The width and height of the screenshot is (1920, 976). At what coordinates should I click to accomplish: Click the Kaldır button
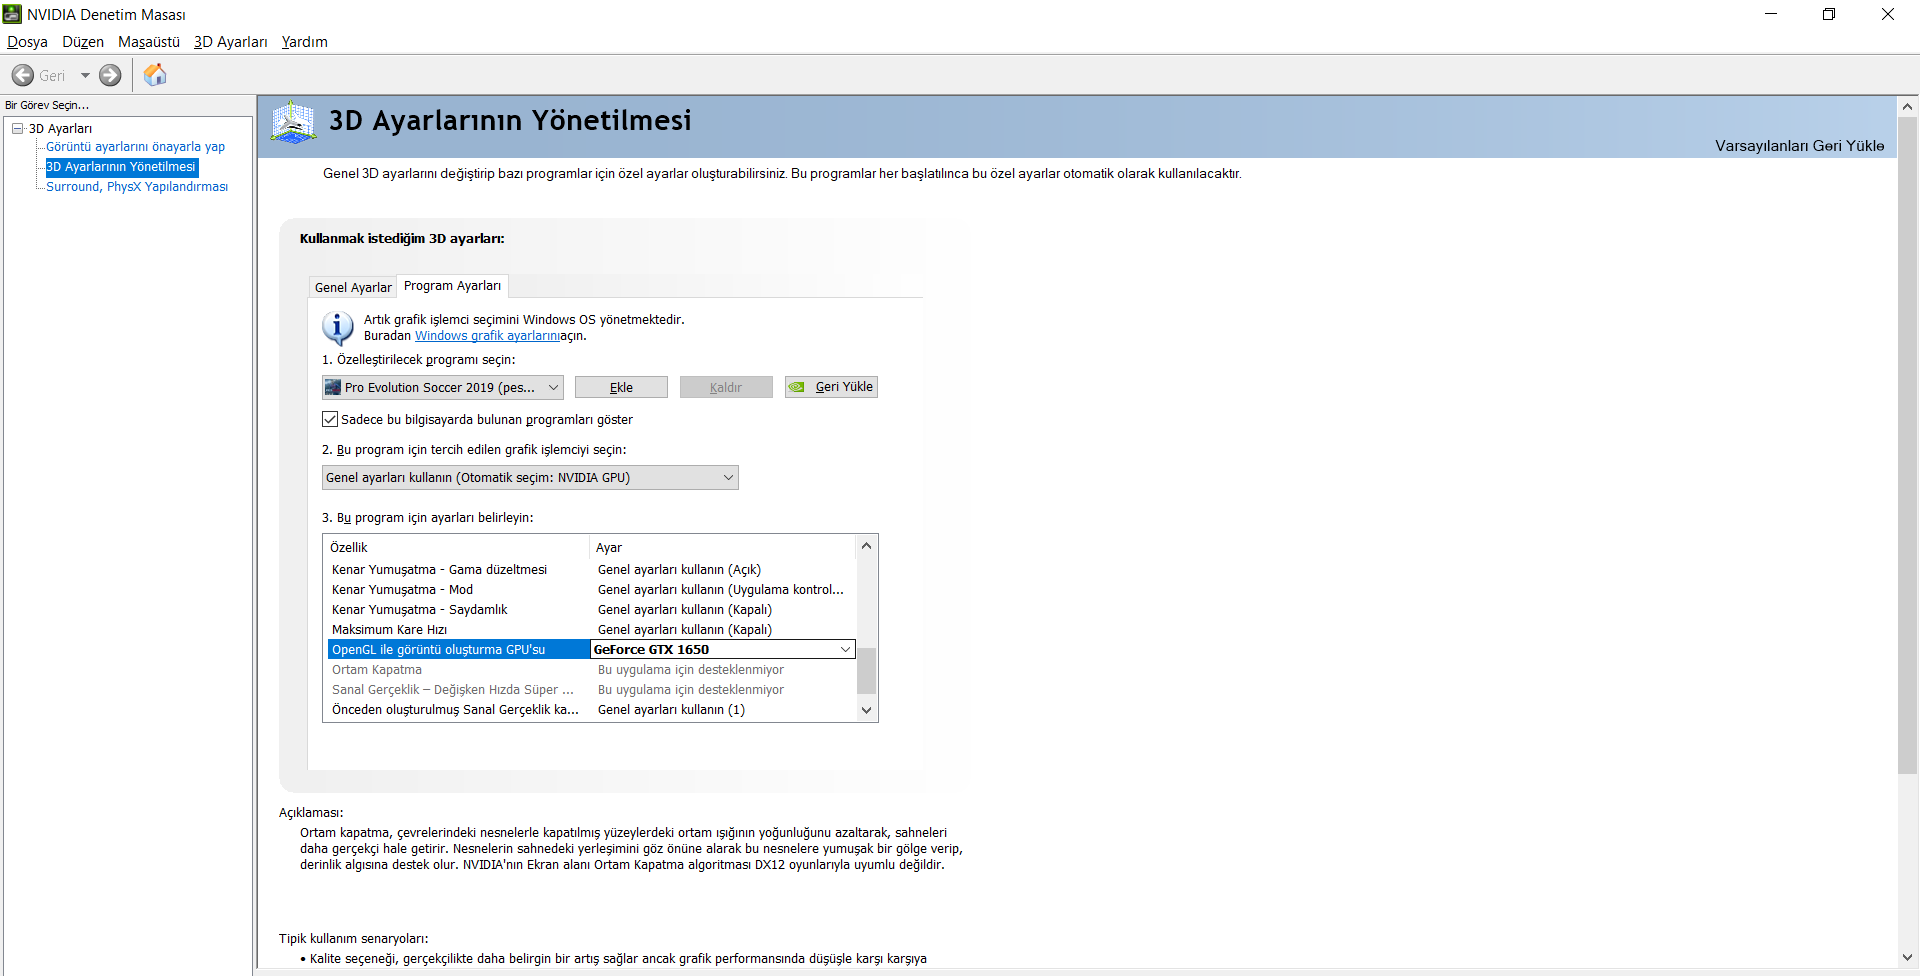(x=726, y=387)
